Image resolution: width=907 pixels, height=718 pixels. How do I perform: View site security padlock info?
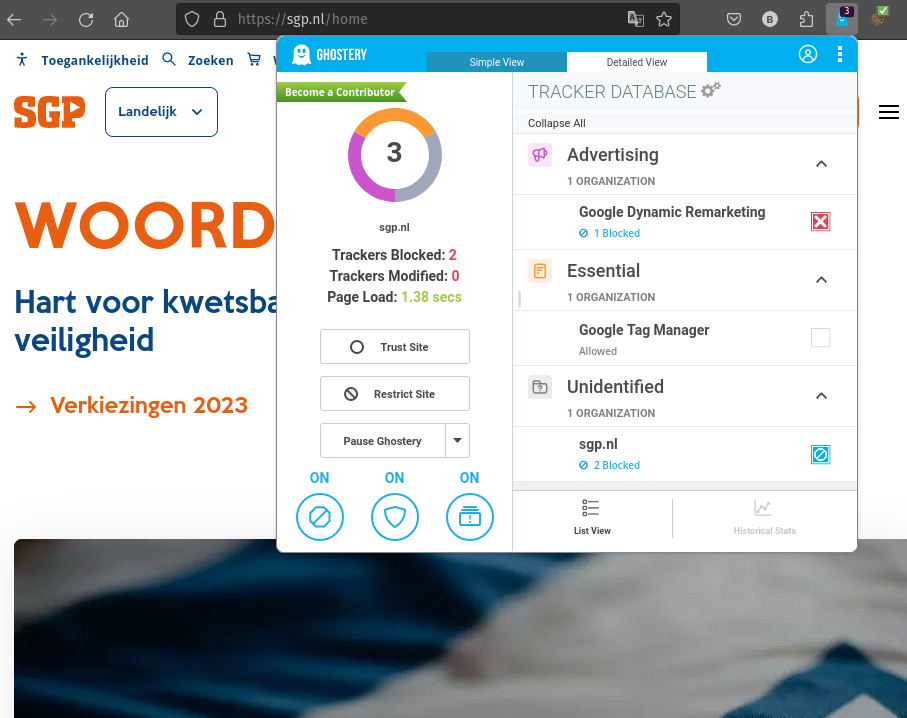(220, 20)
